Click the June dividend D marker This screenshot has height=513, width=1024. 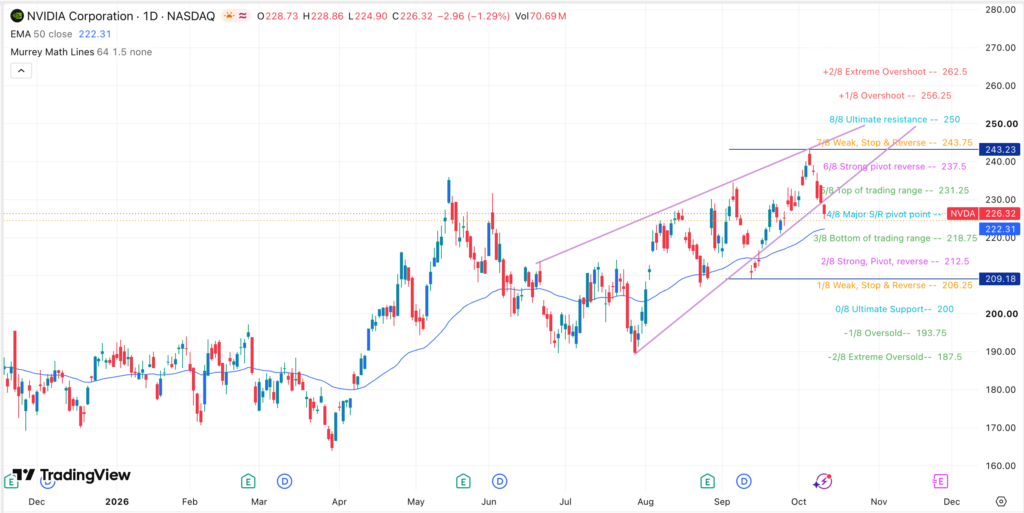pos(500,481)
